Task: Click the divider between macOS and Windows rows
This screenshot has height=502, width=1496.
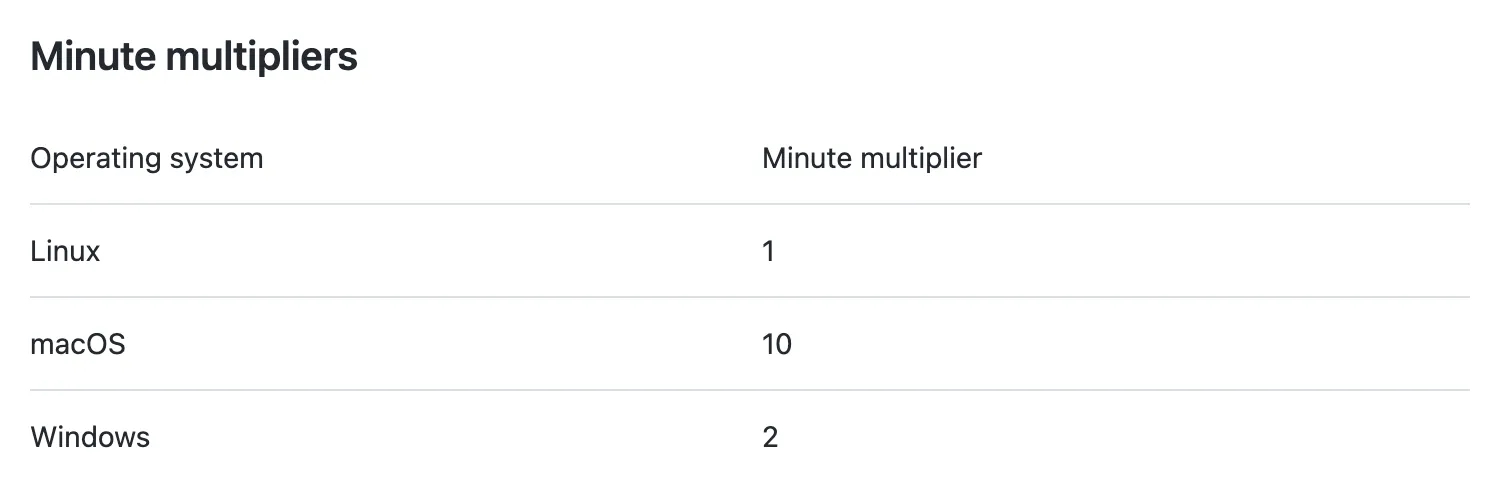Action: pos(750,390)
